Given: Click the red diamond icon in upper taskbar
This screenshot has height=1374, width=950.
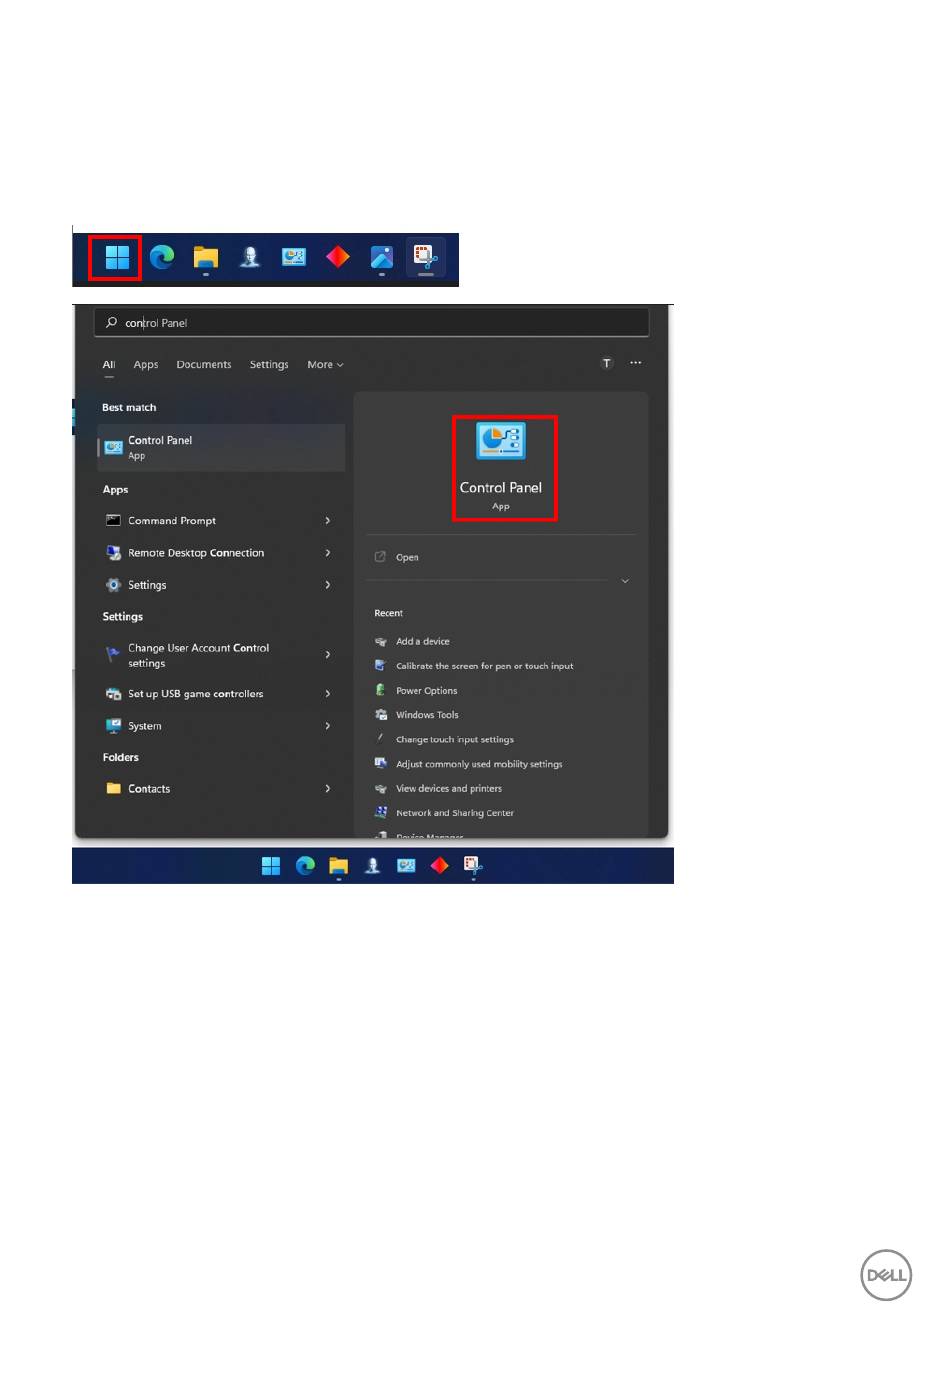Looking at the screenshot, I should [x=338, y=258].
